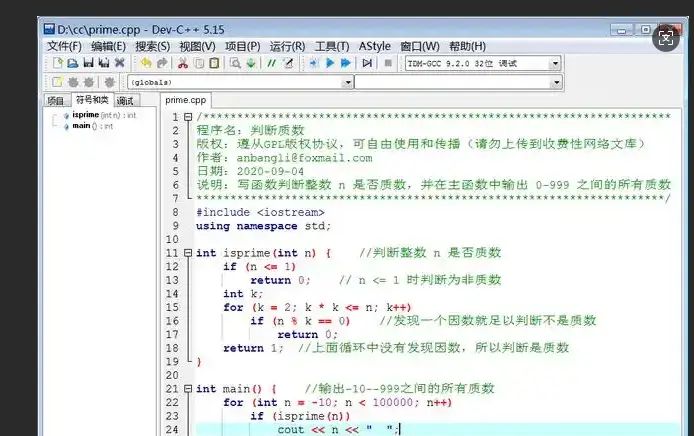Image resolution: width=694 pixels, height=436 pixels.
Task: Select the prime.cpp editor tab
Action: [x=186, y=100]
